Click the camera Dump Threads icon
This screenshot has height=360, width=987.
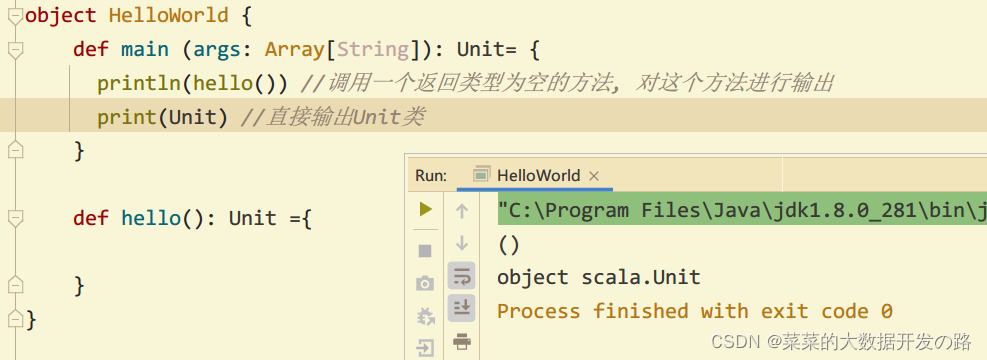pos(426,284)
